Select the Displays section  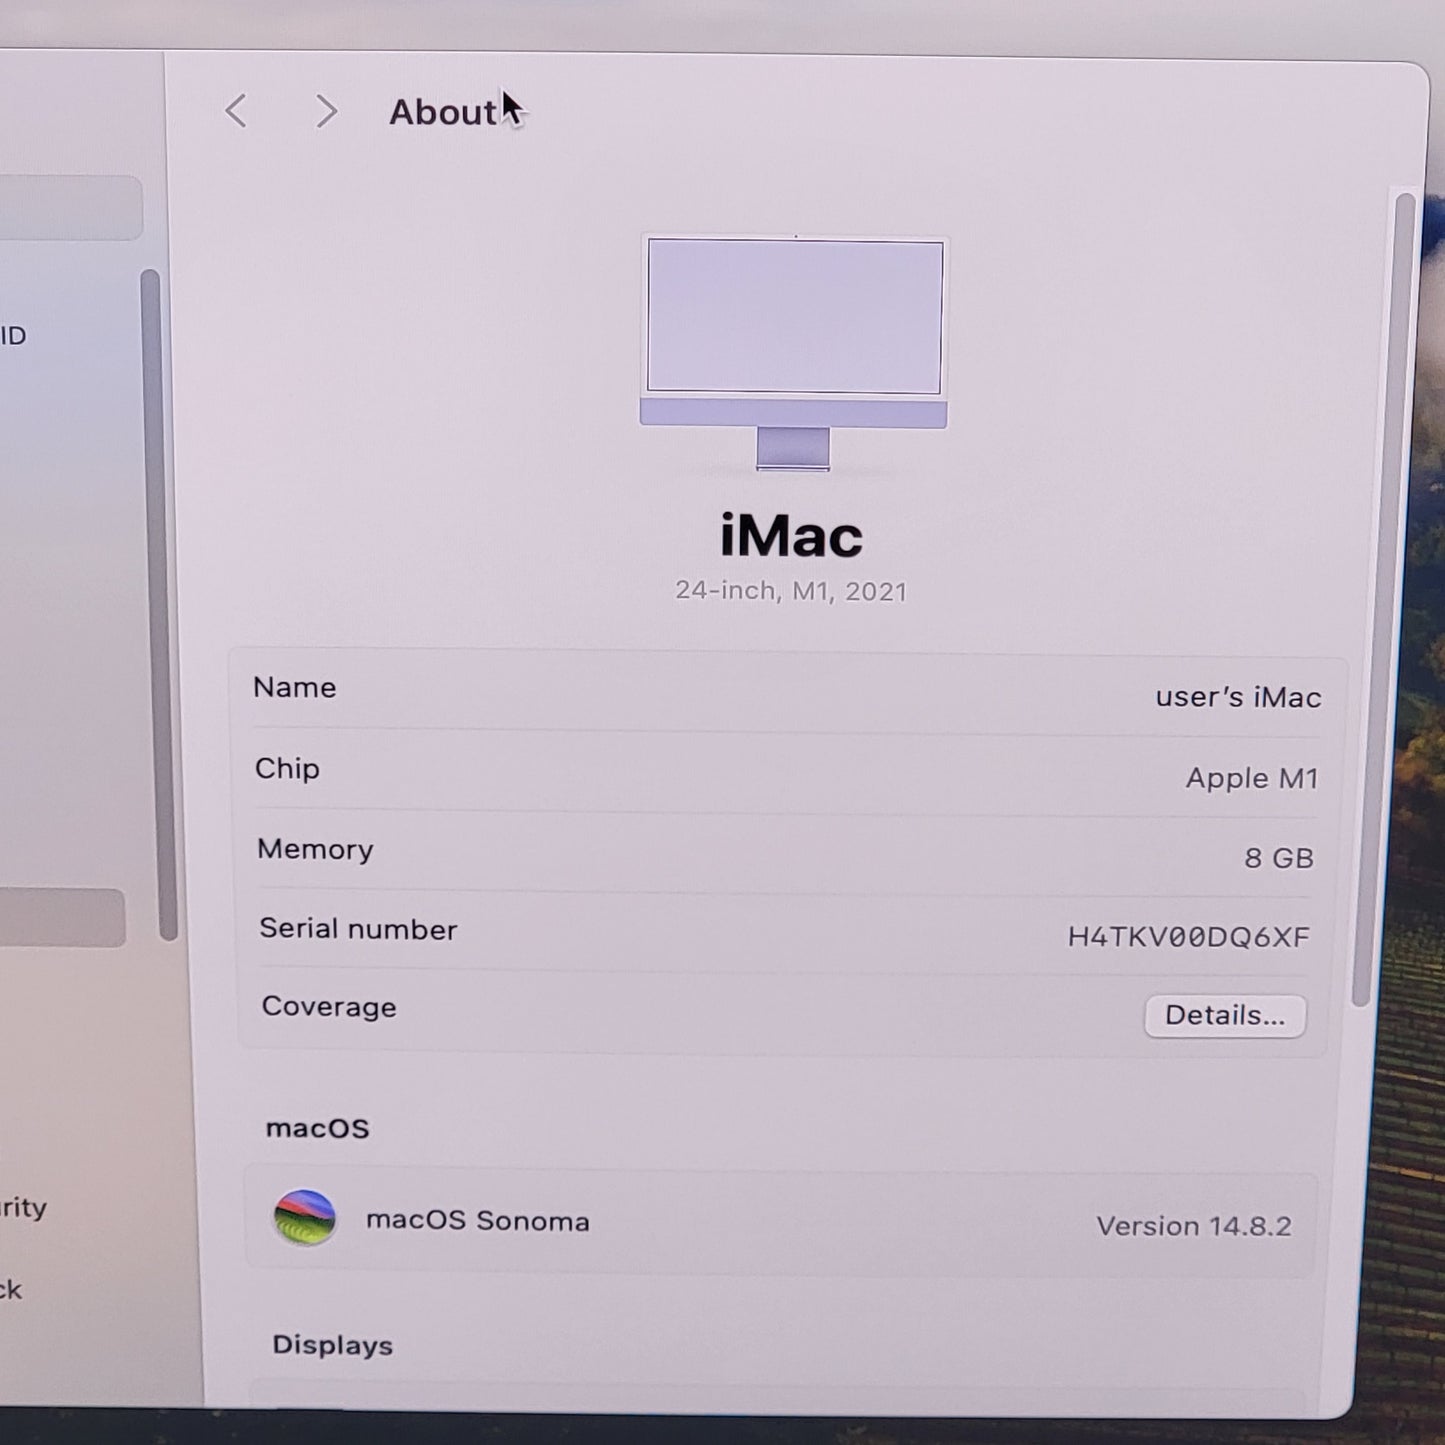(x=333, y=1344)
